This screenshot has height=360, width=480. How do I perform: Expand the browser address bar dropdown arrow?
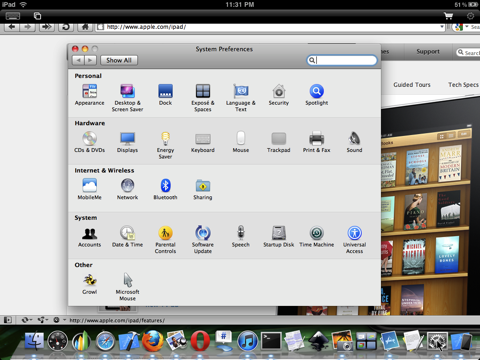tap(442, 27)
